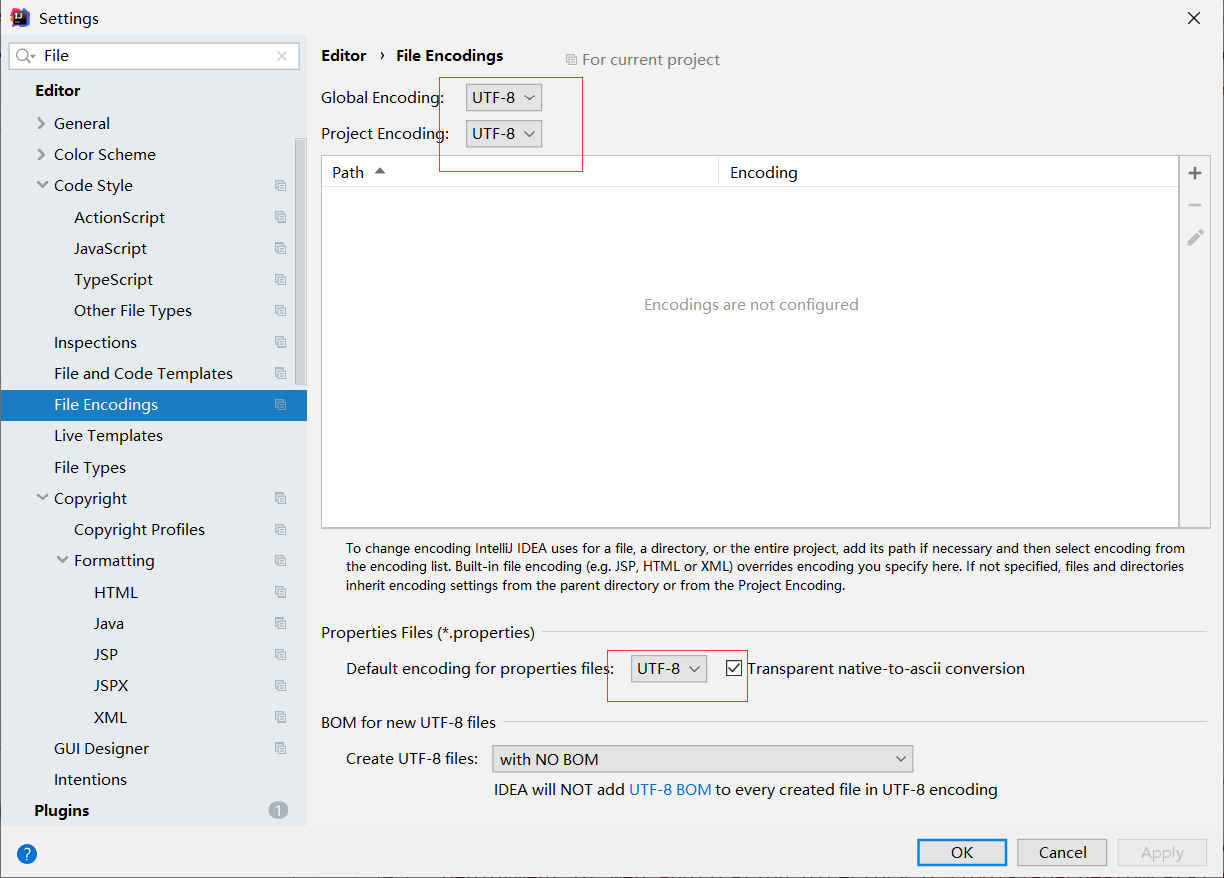The width and height of the screenshot is (1224, 878).
Task: Select Live Templates in settings tree
Action: 108,436
